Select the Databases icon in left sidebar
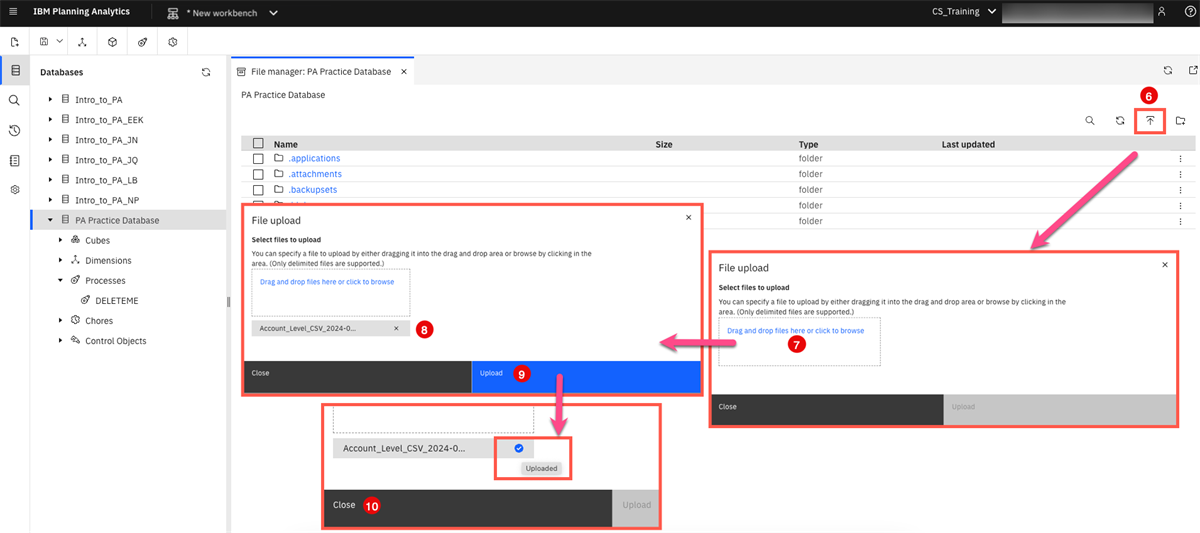This screenshot has width=1200, height=533. pyautogui.click(x=14, y=71)
